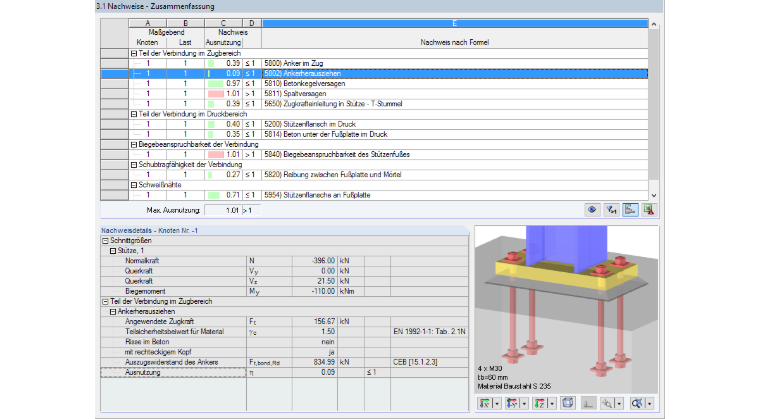Click column D header
The height and width of the screenshot is (419, 760).
click(x=252, y=23)
